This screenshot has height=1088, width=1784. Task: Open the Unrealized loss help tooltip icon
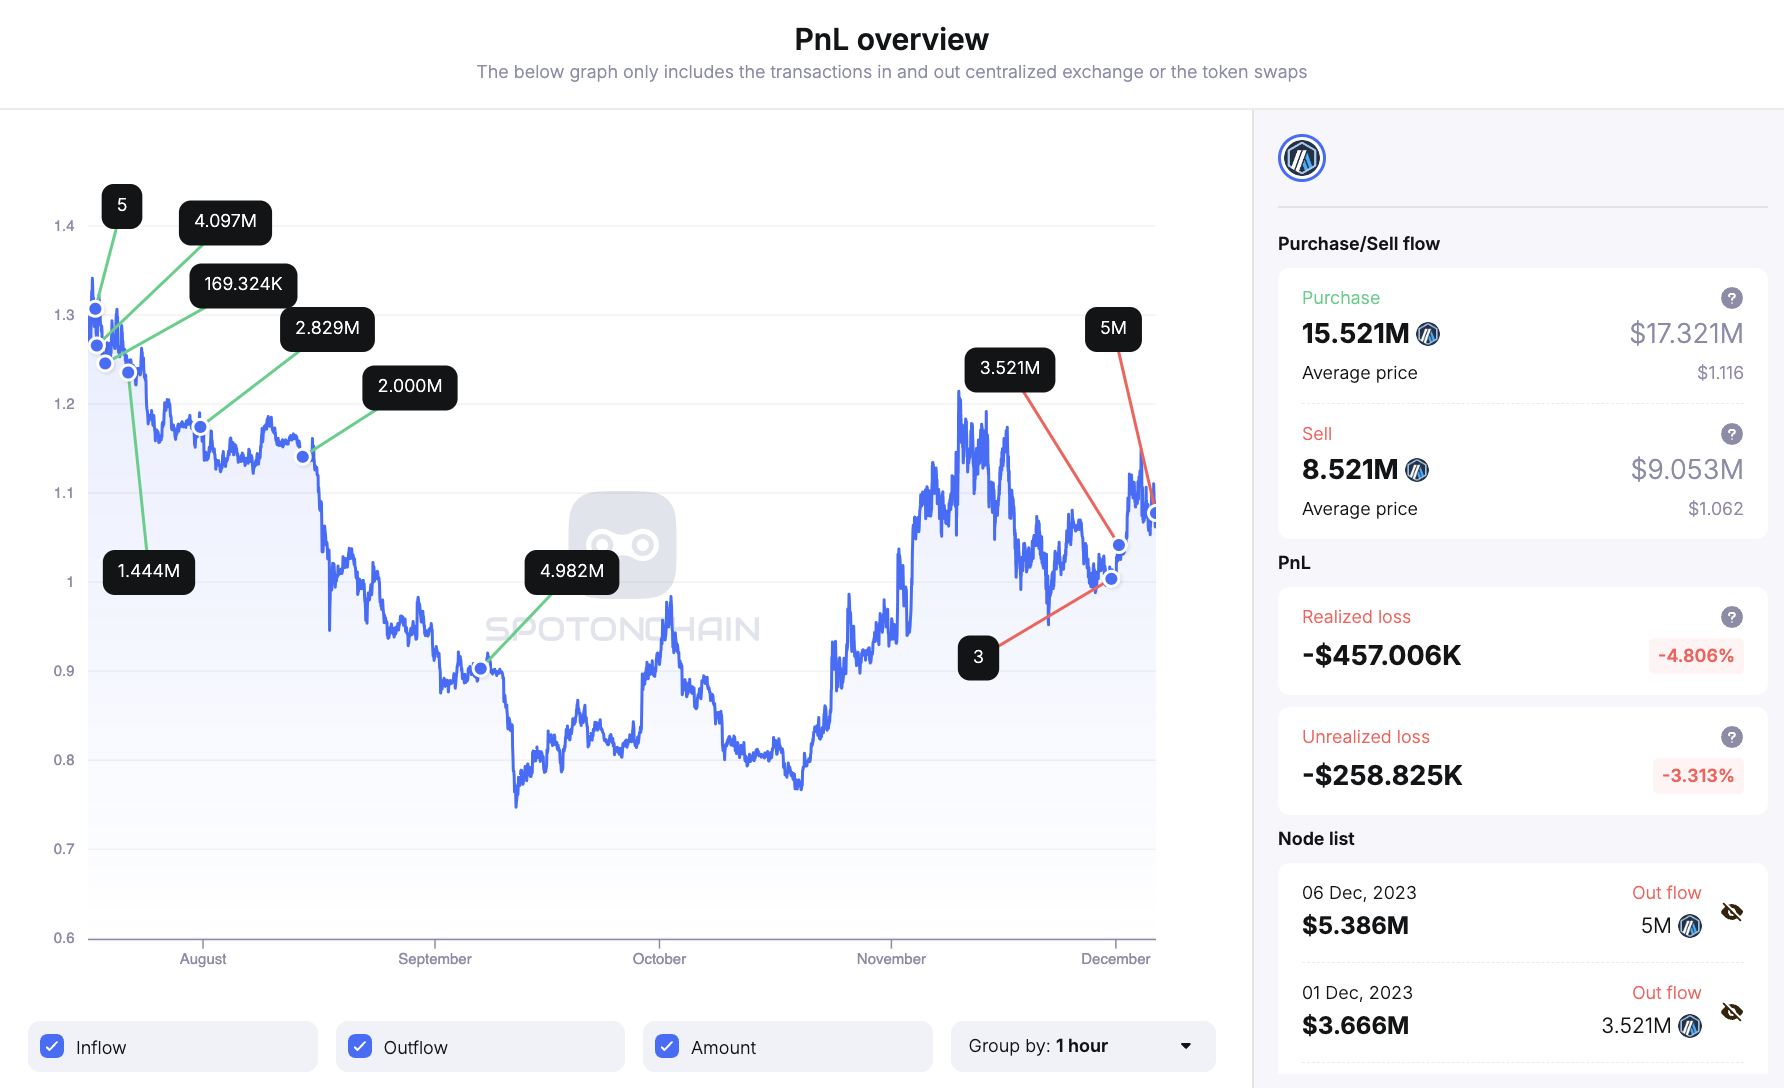(x=1732, y=737)
